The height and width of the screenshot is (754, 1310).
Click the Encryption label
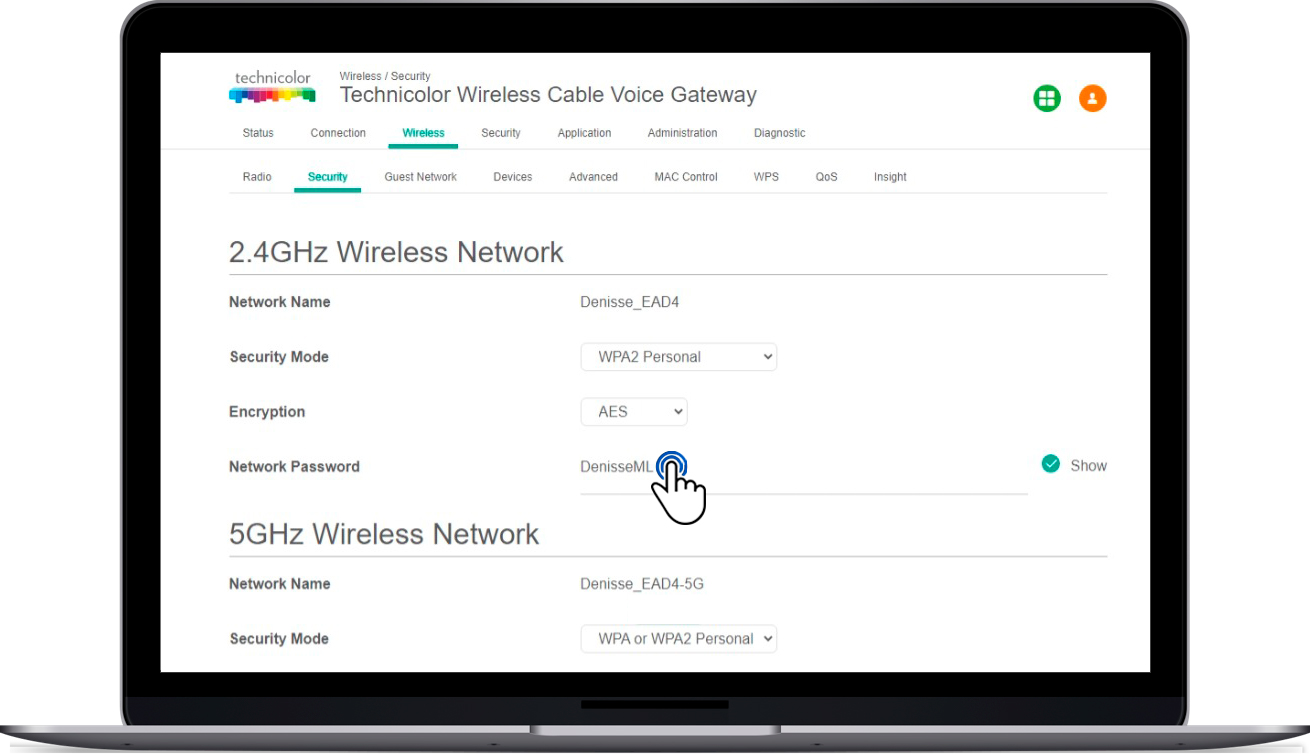tap(267, 412)
